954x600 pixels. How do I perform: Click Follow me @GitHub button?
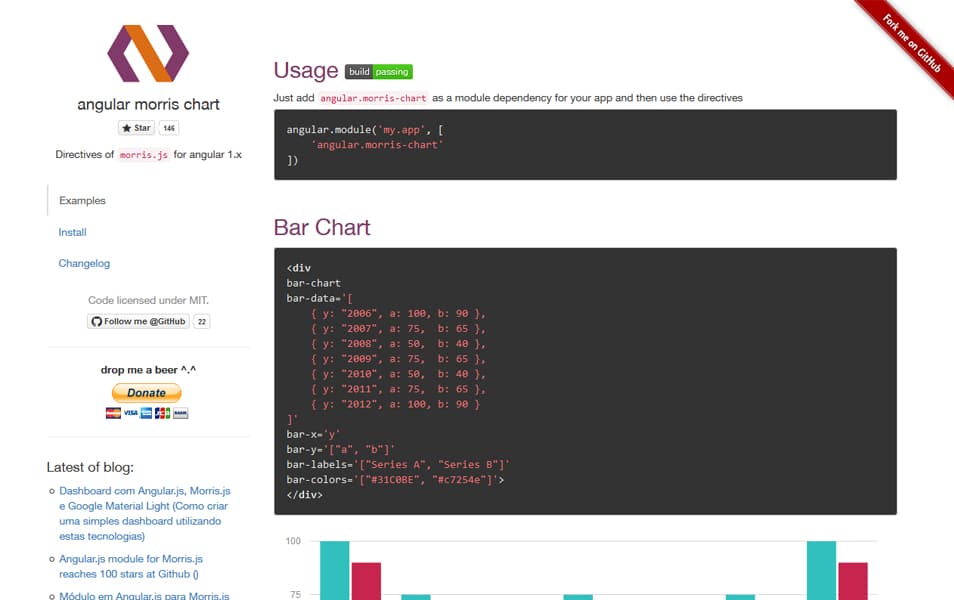click(x=138, y=321)
